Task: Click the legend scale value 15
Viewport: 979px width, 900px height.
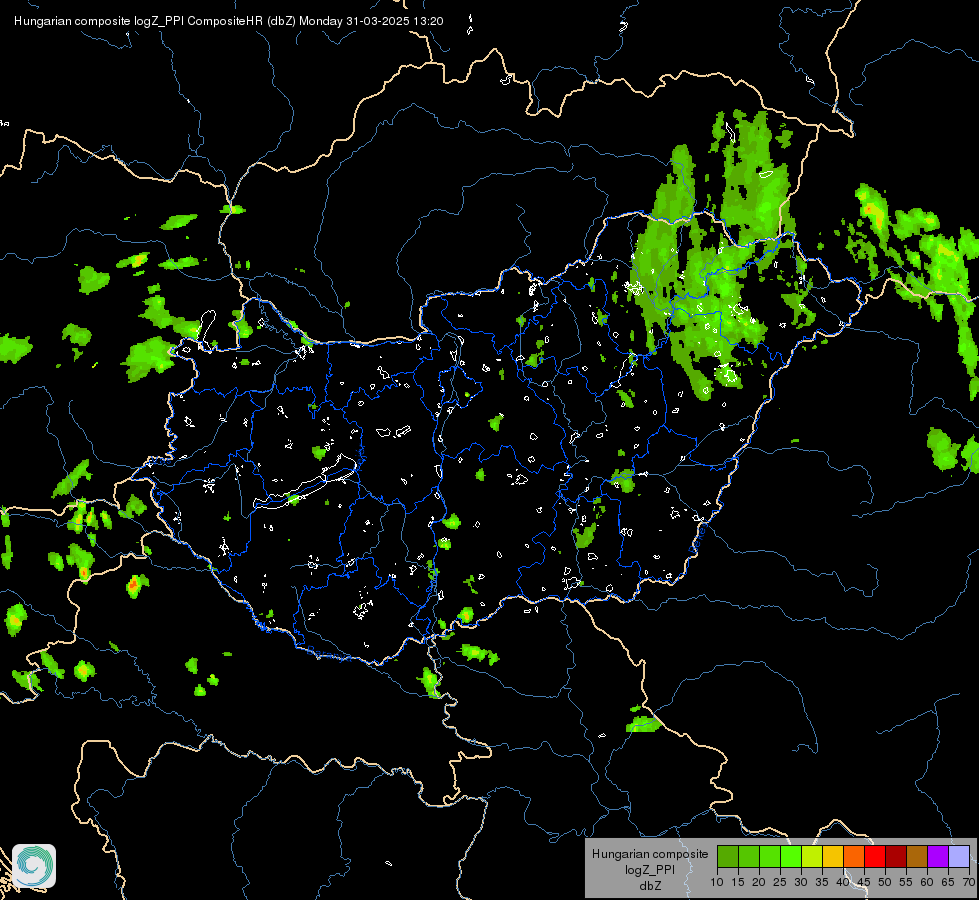Action: pos(738,883)
